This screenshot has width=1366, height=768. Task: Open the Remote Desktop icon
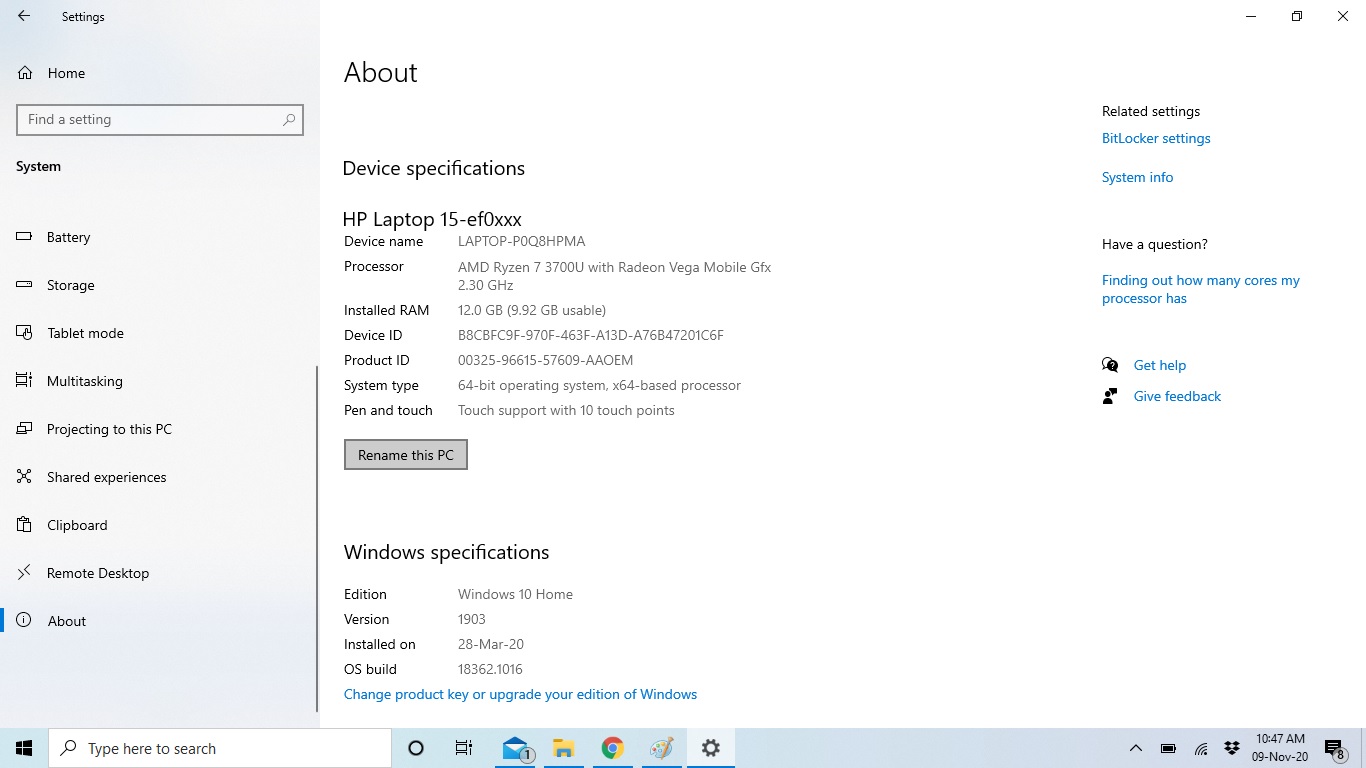pos(25,573)
